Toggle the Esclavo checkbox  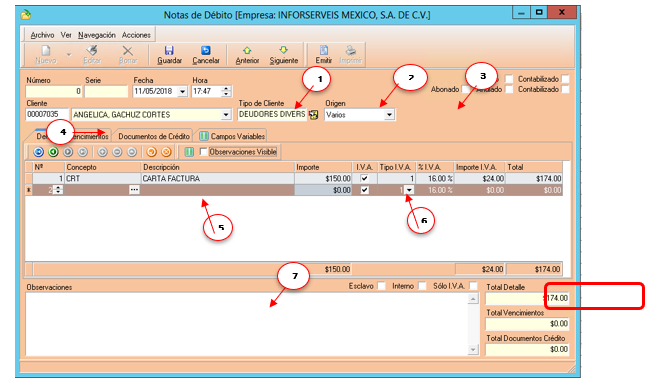pyautogui.click(x=381, y=286)
